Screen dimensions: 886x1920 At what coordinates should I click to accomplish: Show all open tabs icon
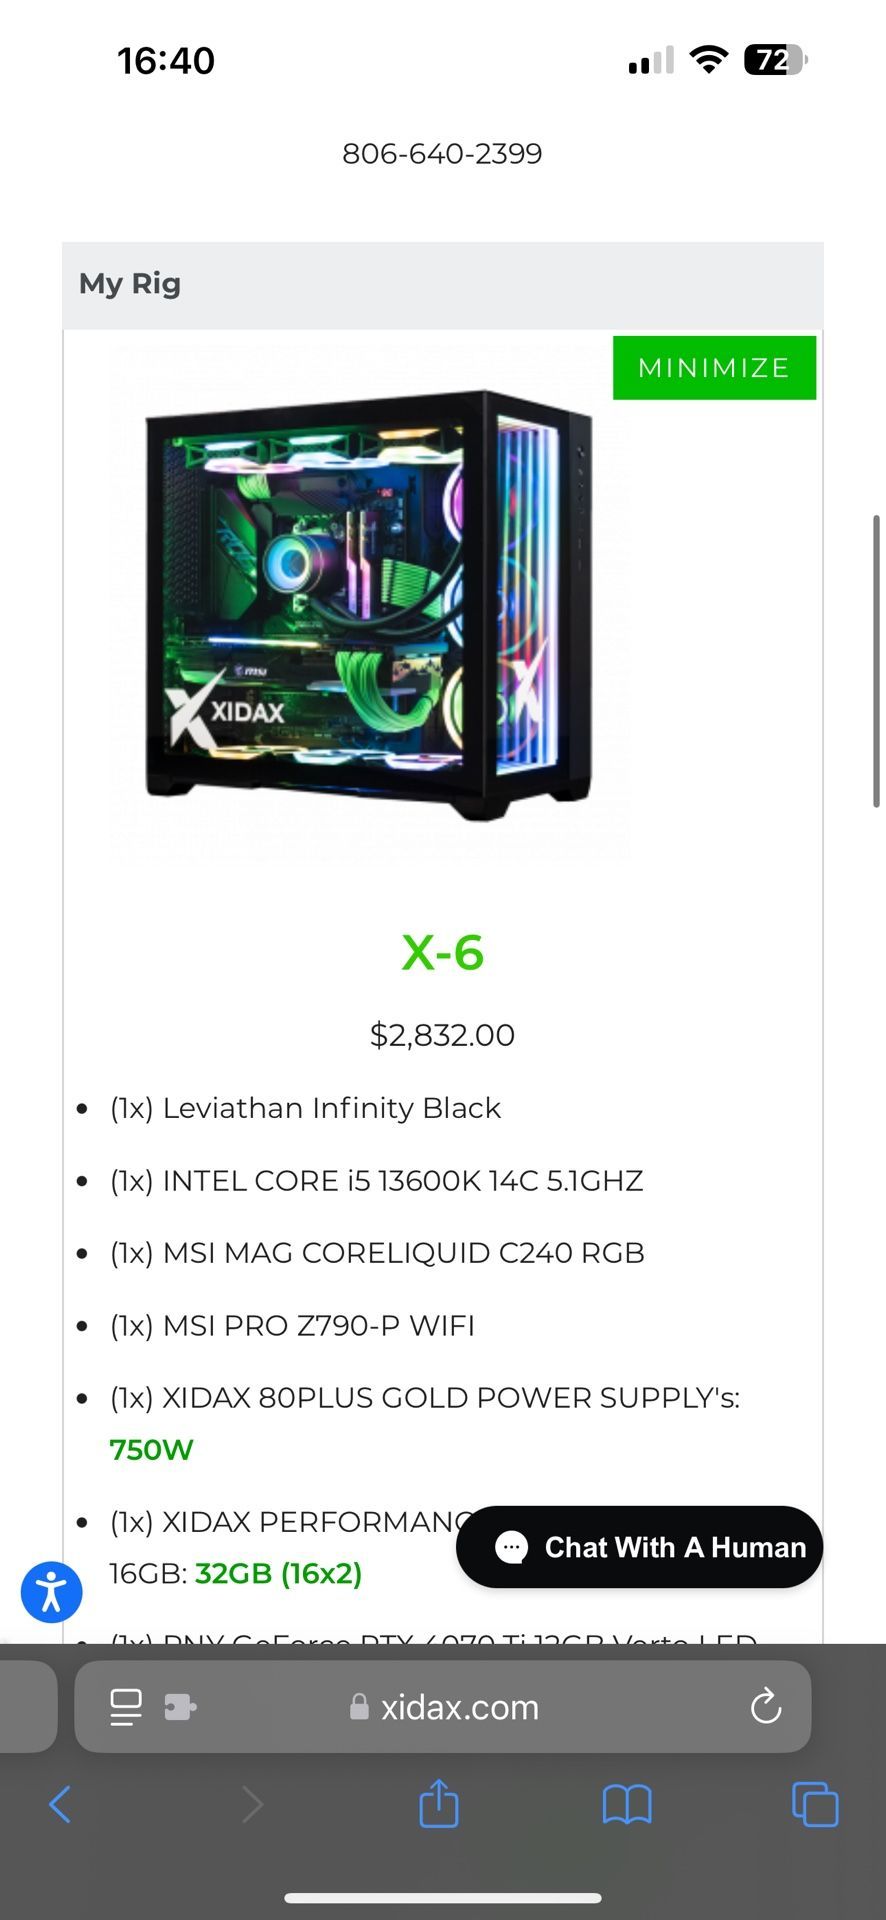(x=815, y=1804)
